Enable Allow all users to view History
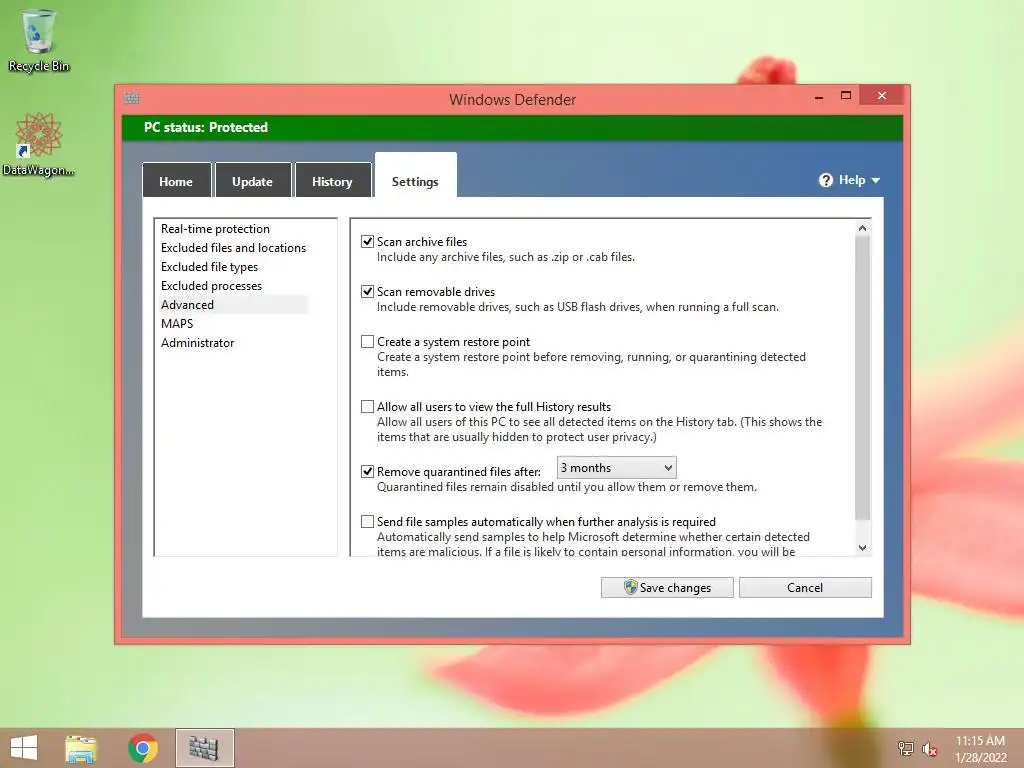This screenshot has width=1024, height=768. (368, 406)
